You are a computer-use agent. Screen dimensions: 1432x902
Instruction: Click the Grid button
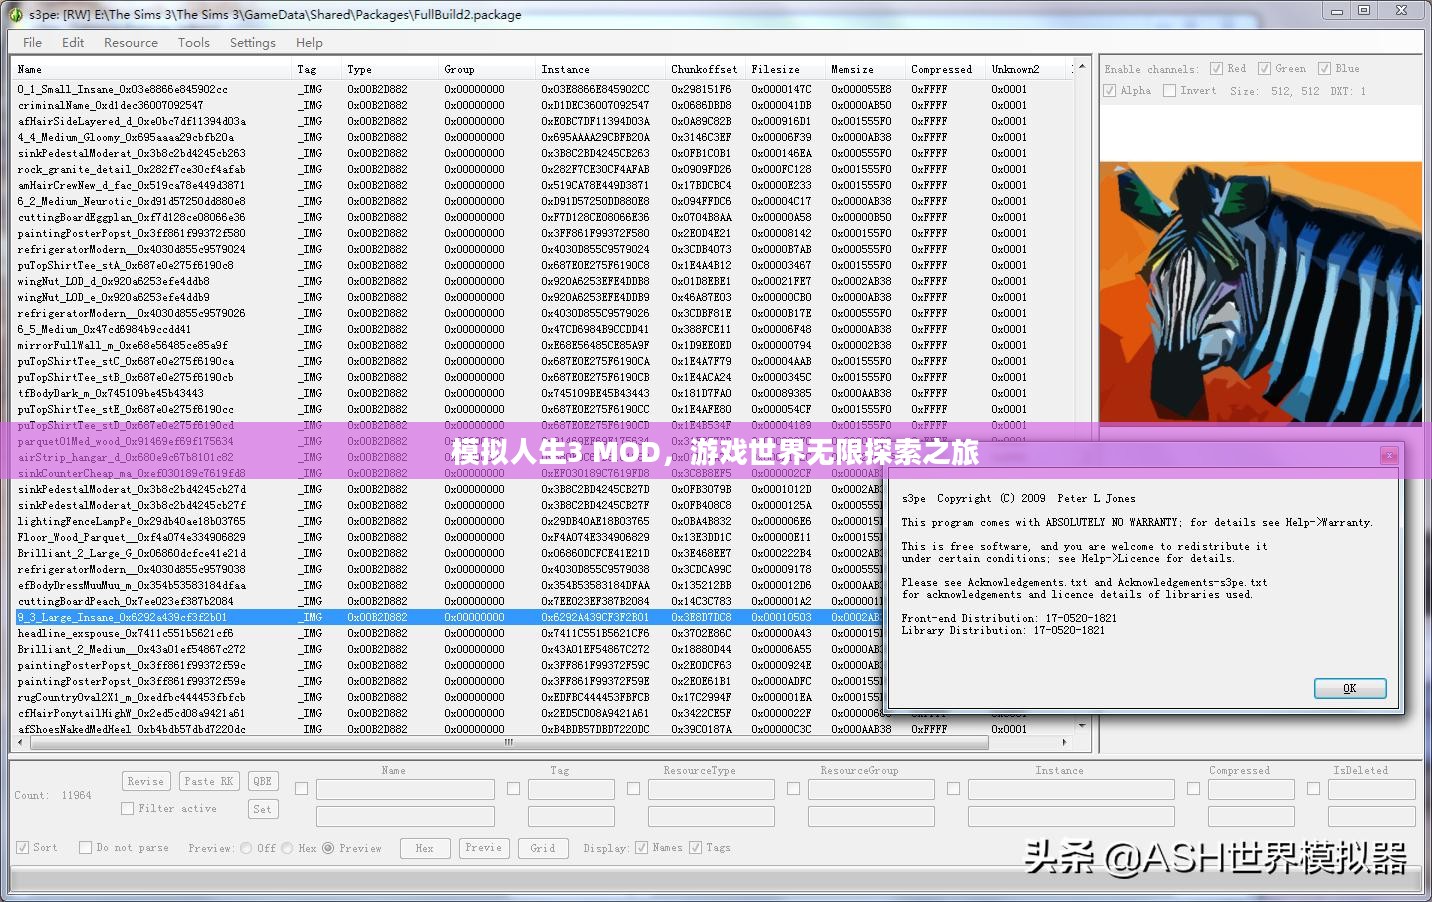pyautogui.click(x=543, y=848)
